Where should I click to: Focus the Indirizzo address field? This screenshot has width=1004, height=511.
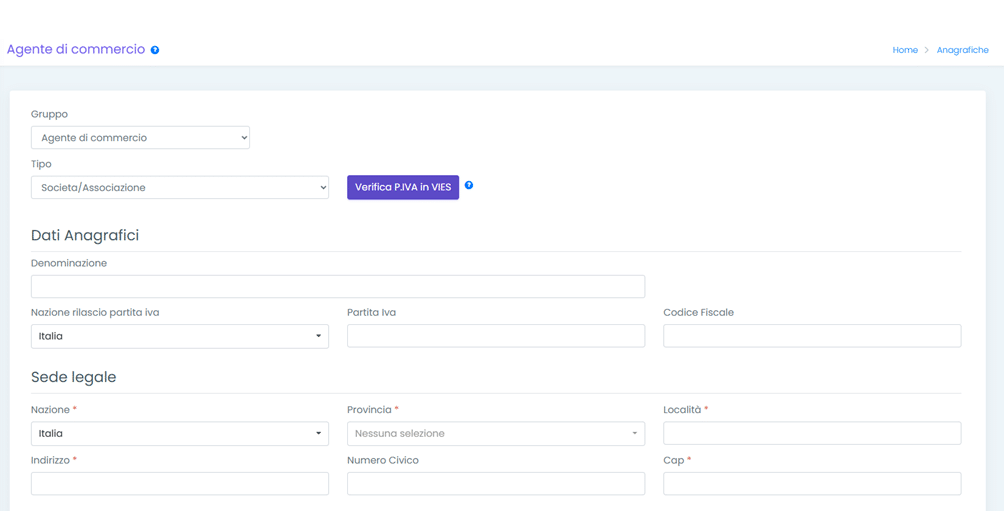pos(180,484)
